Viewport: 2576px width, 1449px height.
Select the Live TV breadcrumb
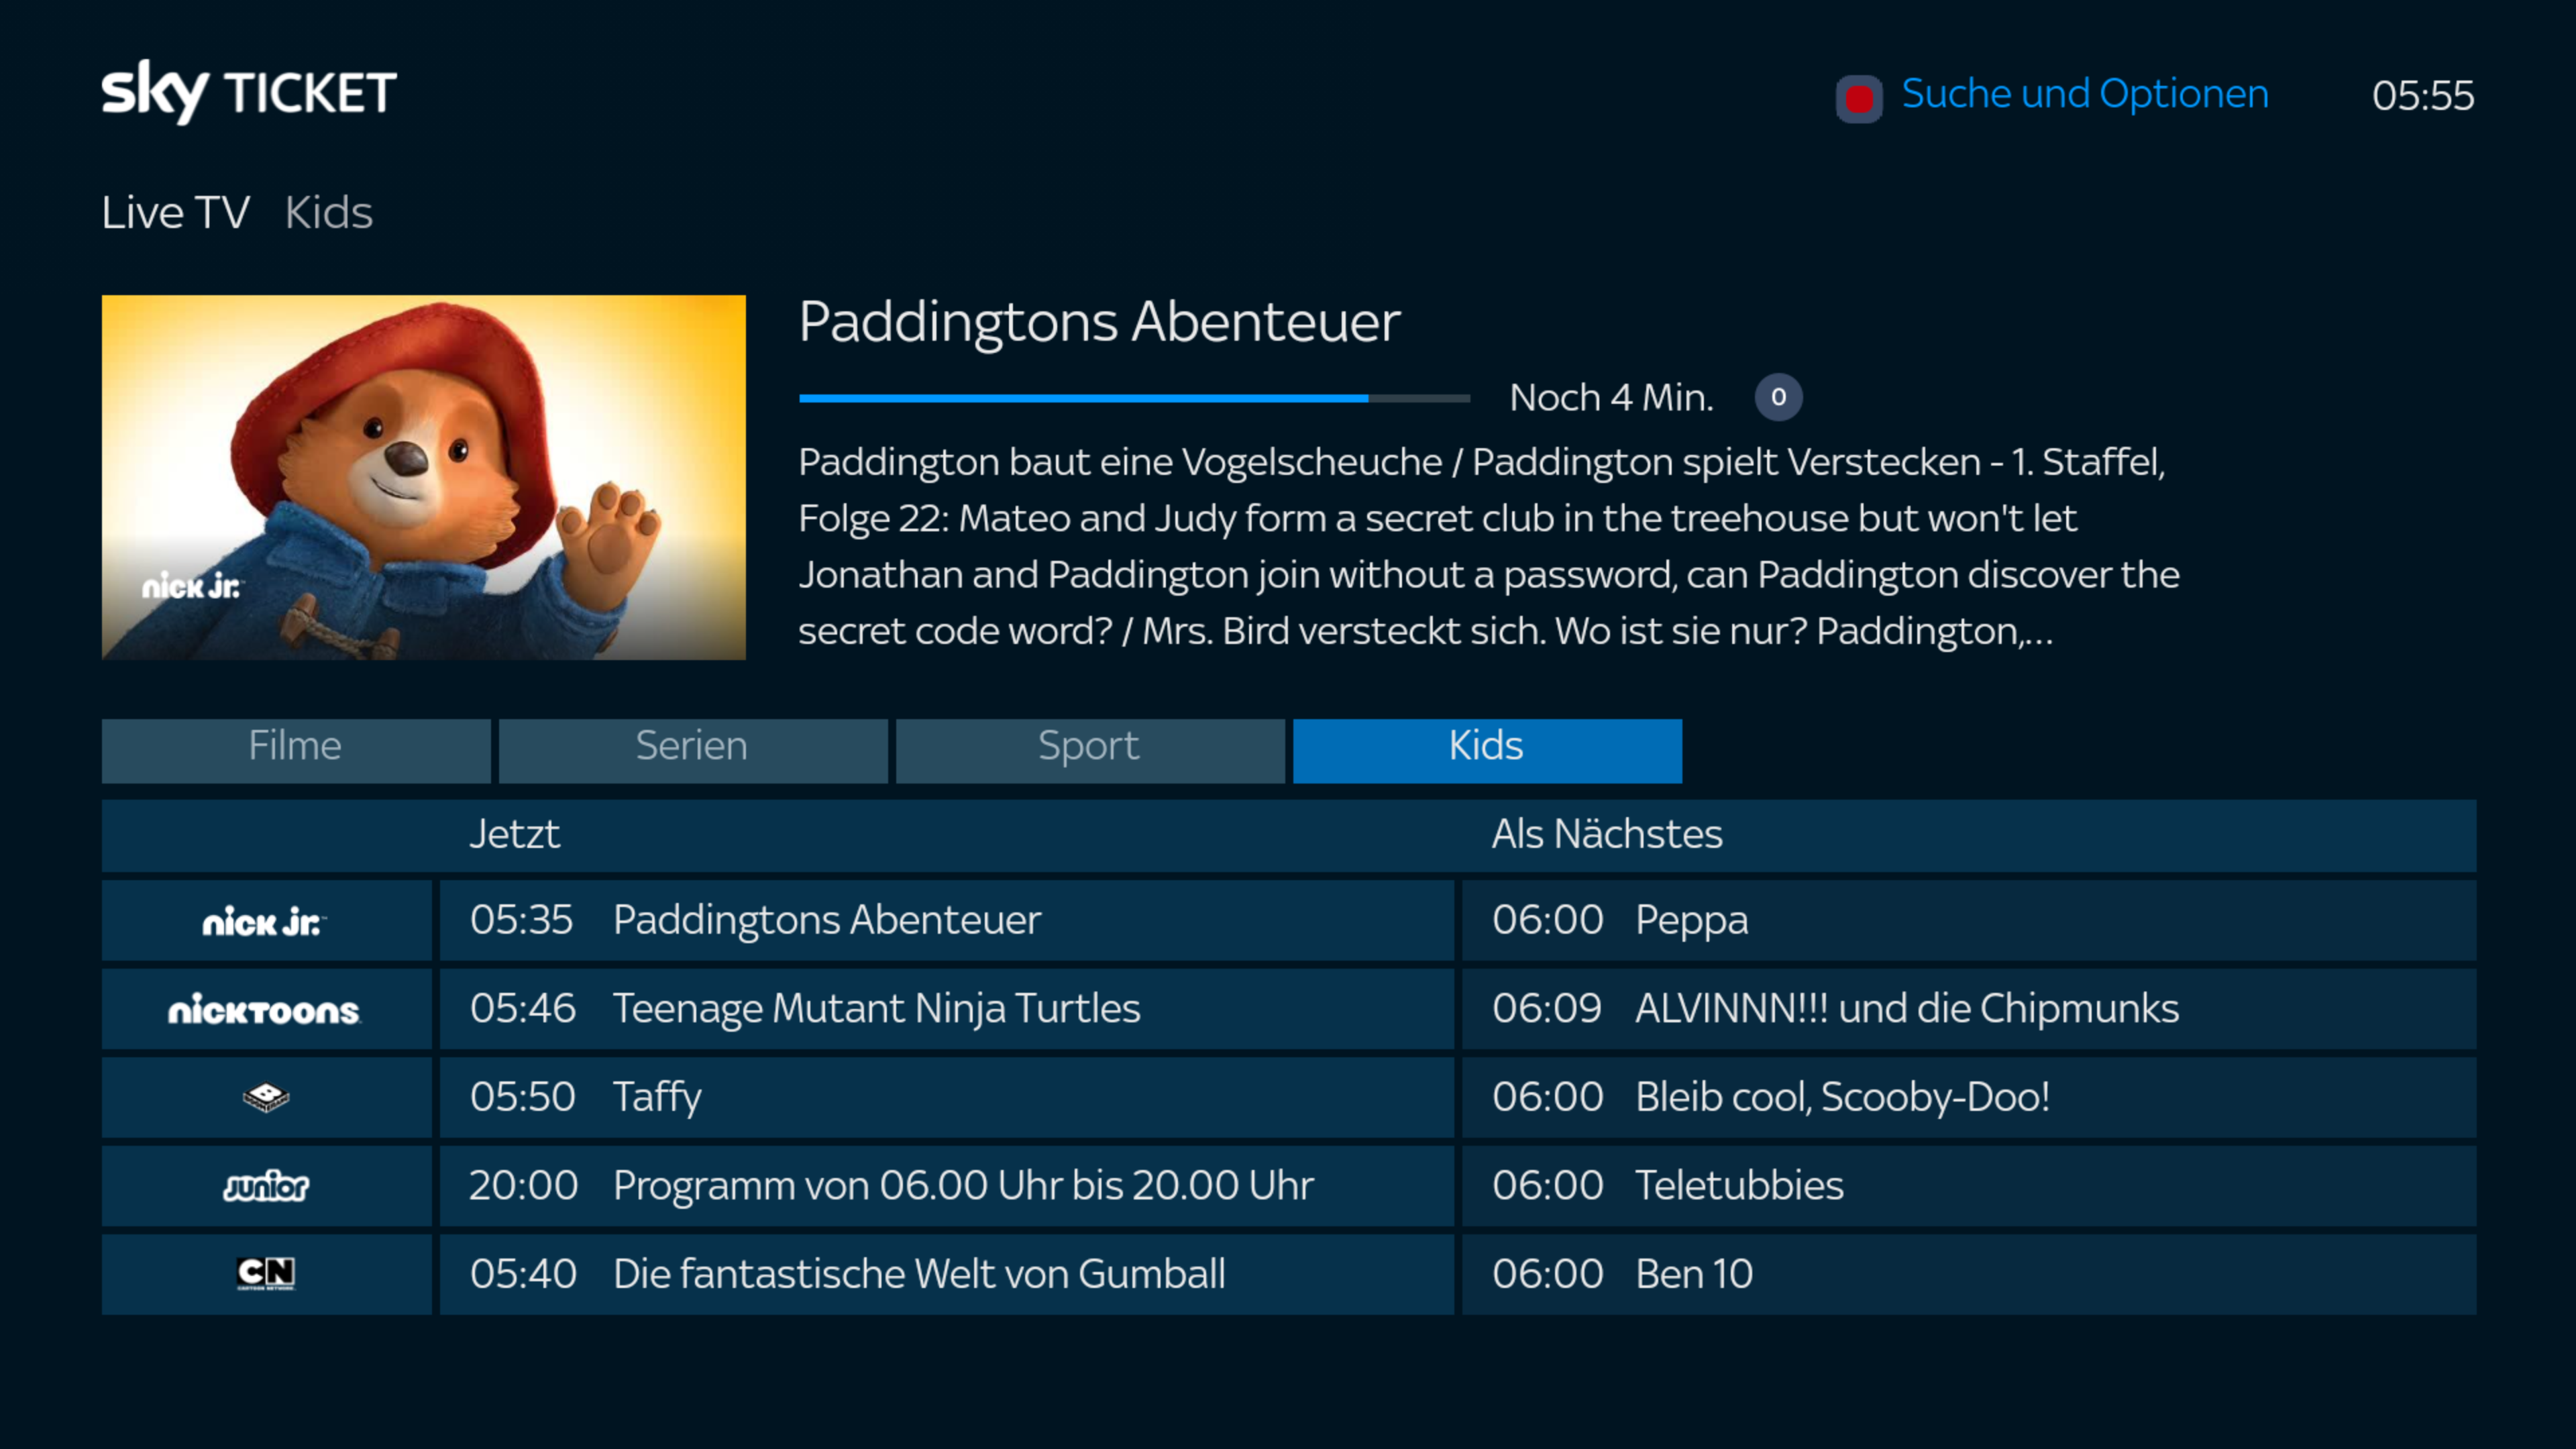pos(175,212)
